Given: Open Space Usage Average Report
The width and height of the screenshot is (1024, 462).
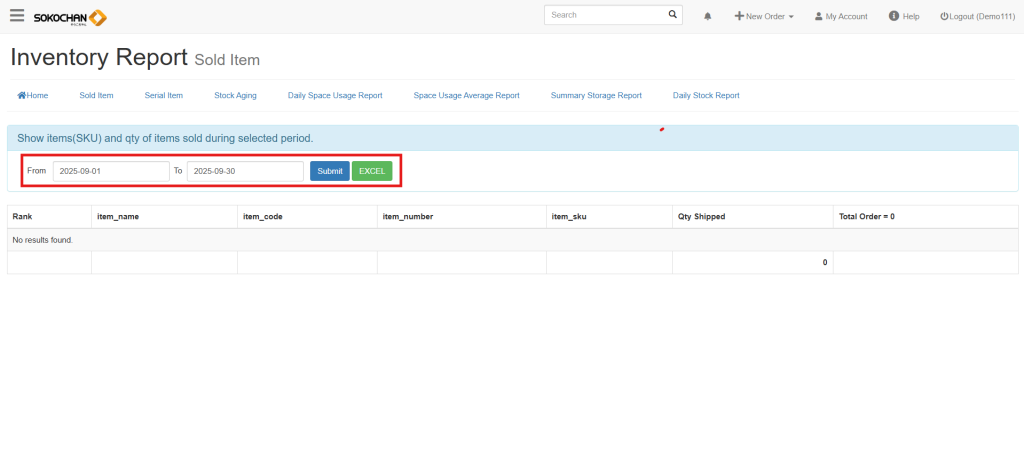Looking at the screenshot, I should pos(466,96).
